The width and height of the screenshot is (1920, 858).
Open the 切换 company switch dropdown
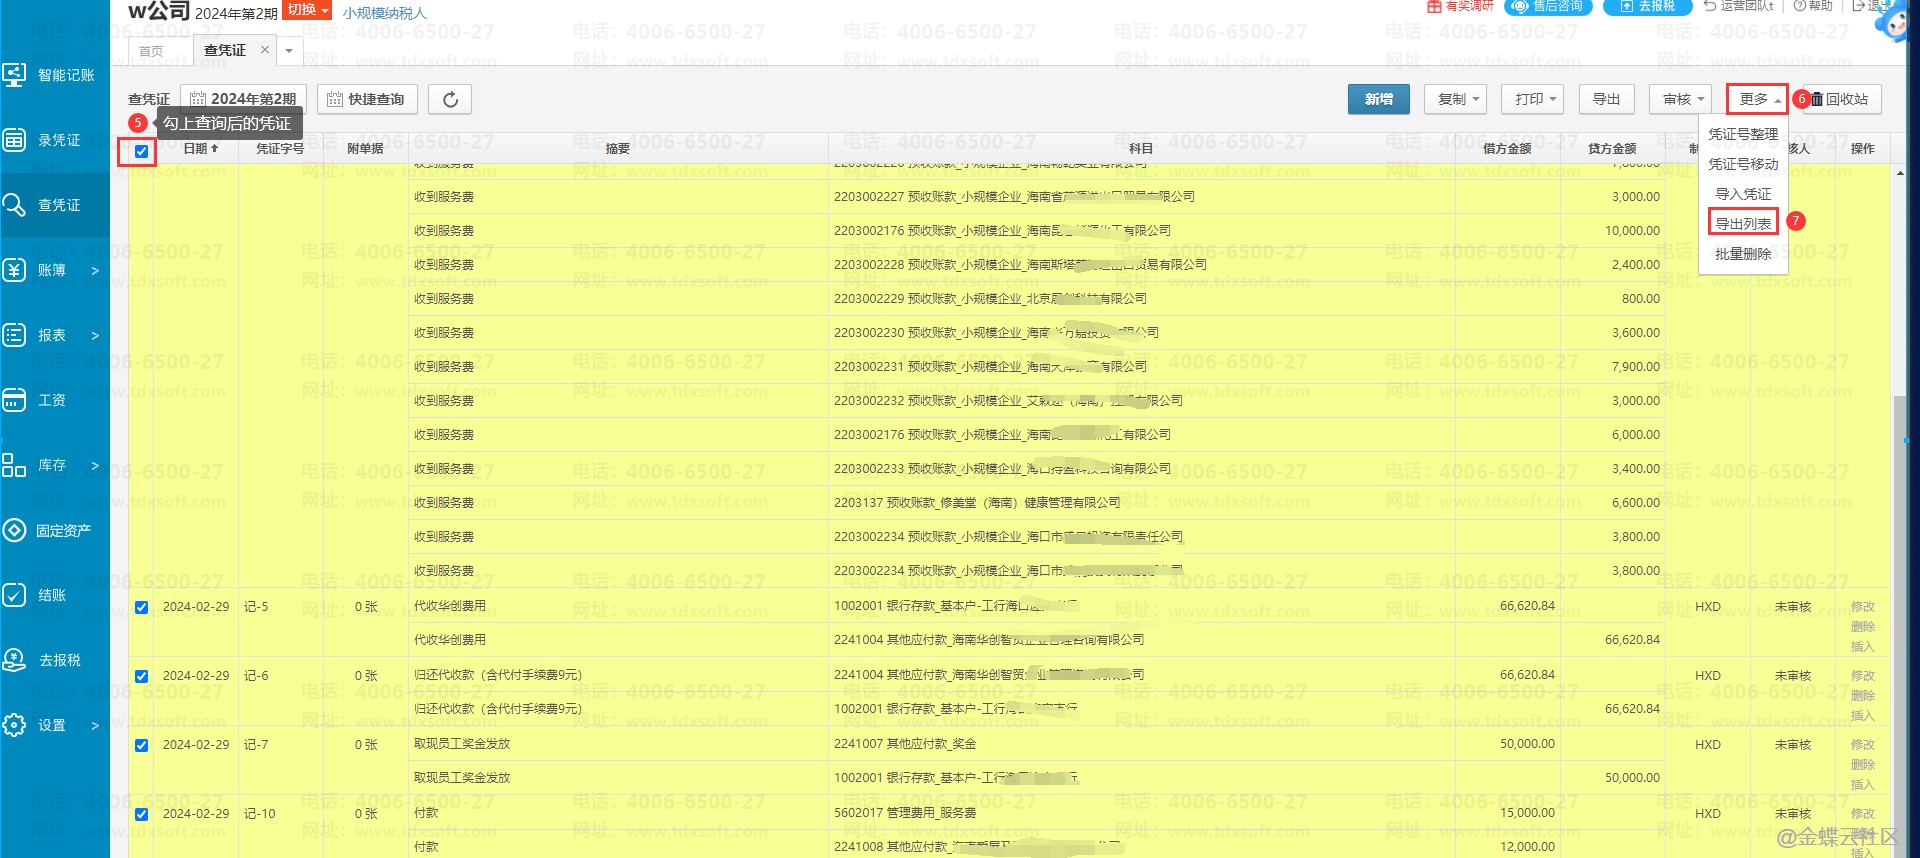pos(307,10)
